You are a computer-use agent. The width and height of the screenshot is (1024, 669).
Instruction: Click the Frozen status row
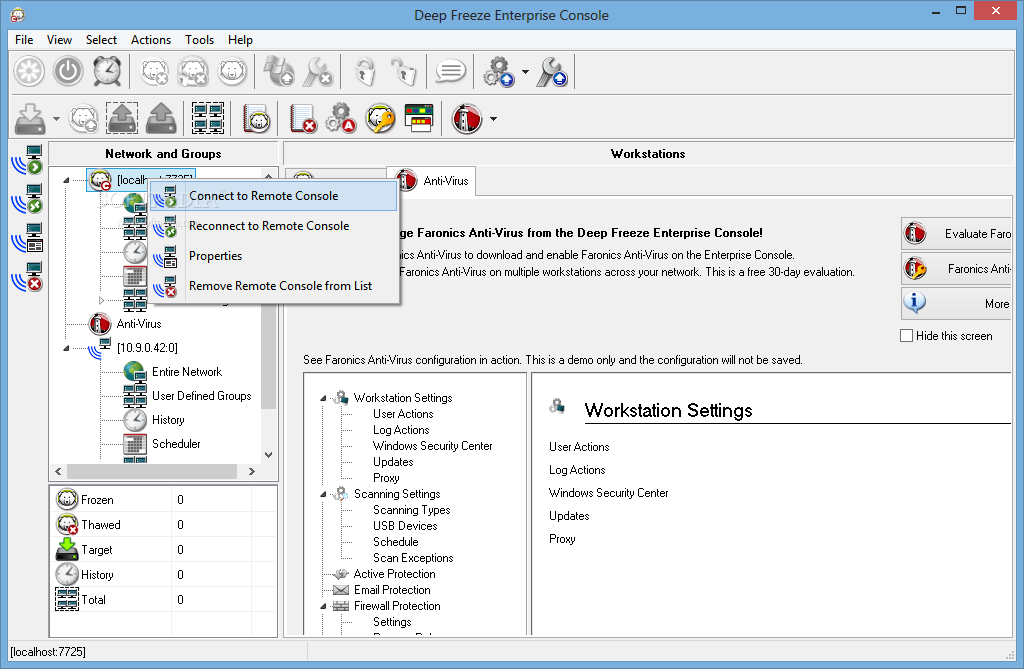point(163,500)
